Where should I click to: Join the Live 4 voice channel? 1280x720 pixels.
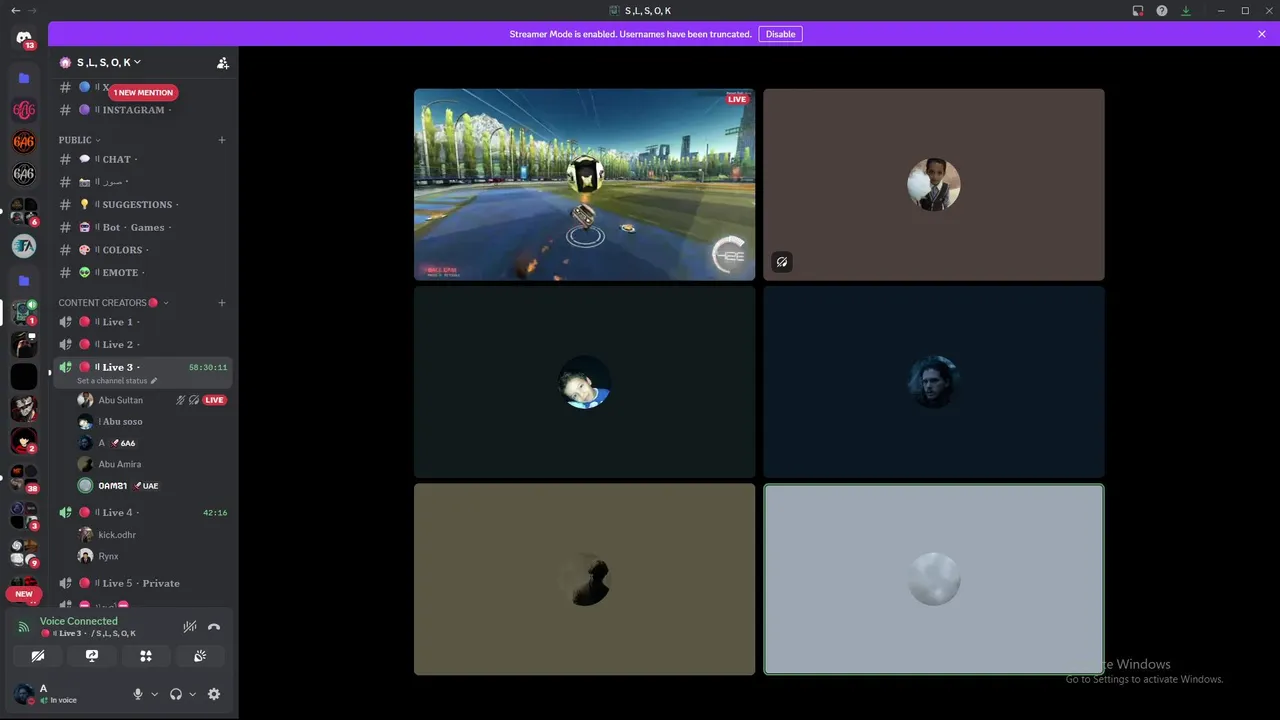[x=143, y=512]
